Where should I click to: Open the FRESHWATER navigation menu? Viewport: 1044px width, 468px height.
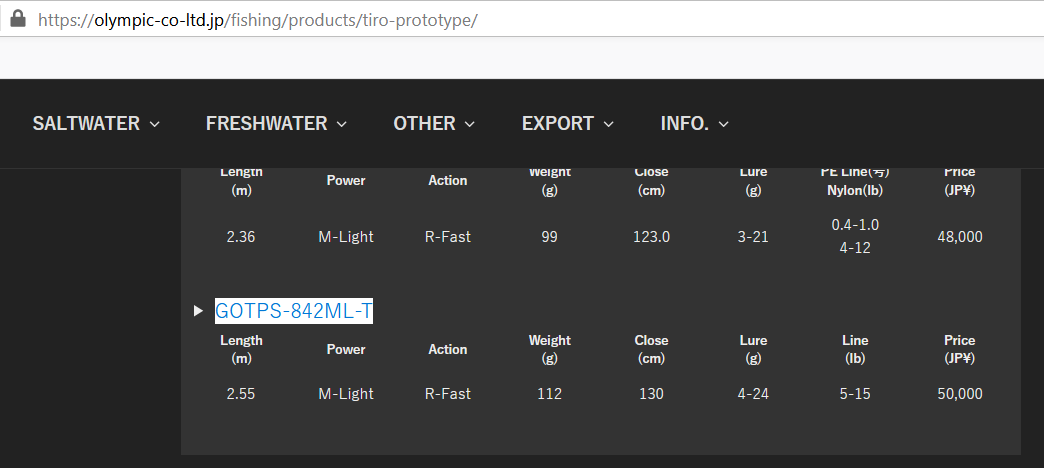coord(266,124)
